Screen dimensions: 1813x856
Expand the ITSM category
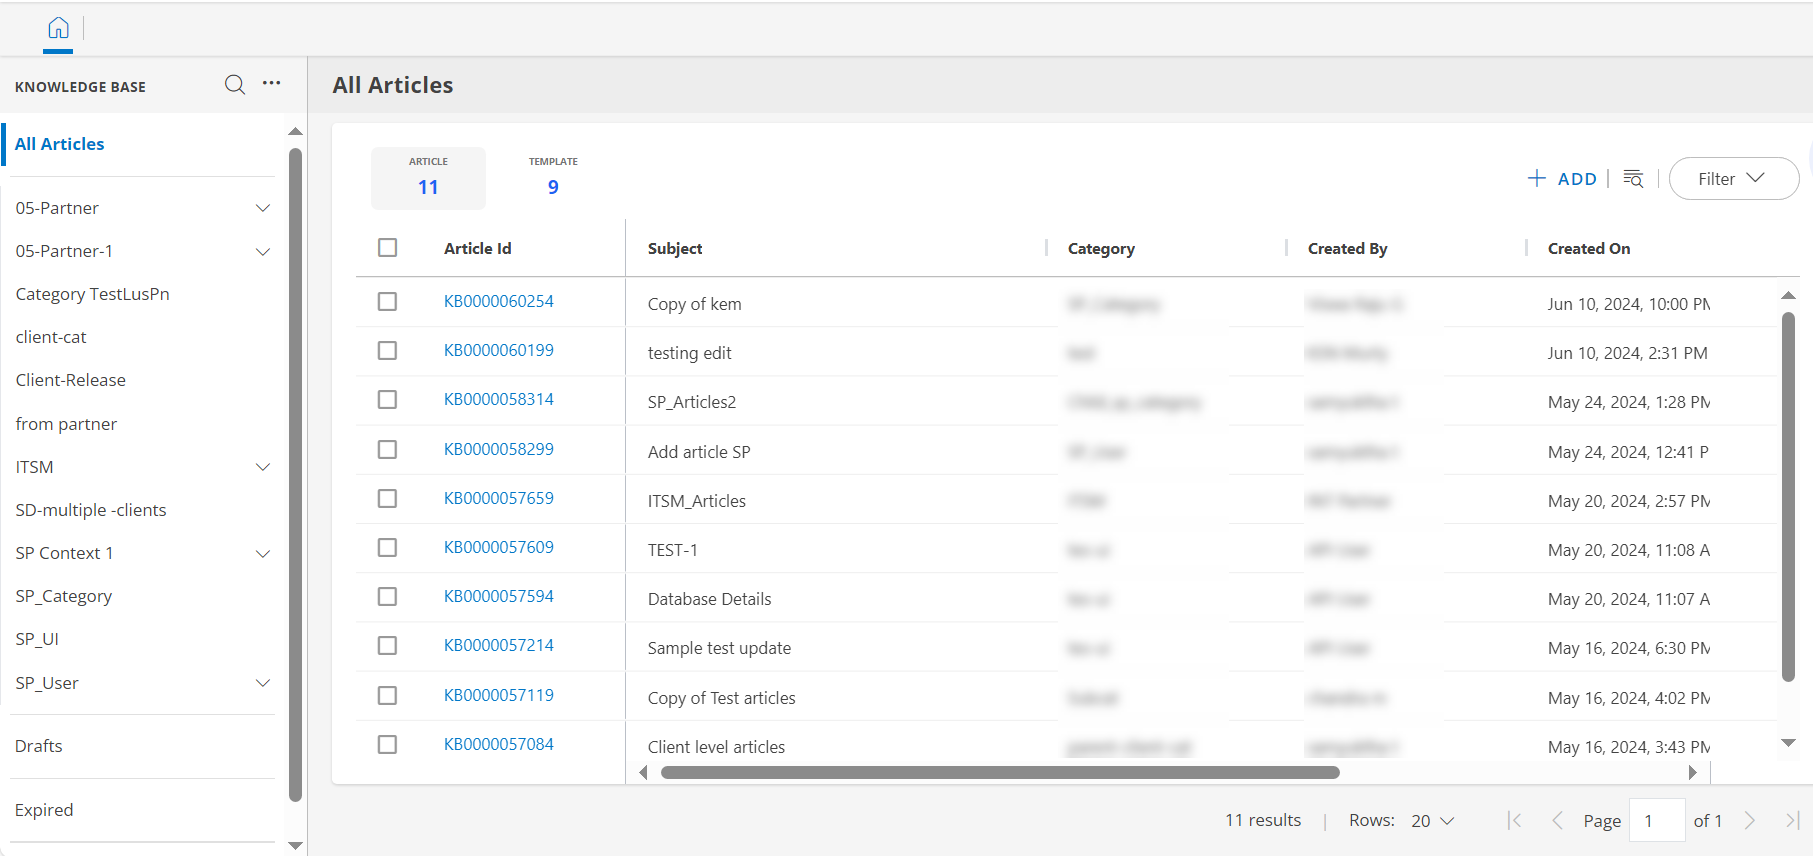263,467
